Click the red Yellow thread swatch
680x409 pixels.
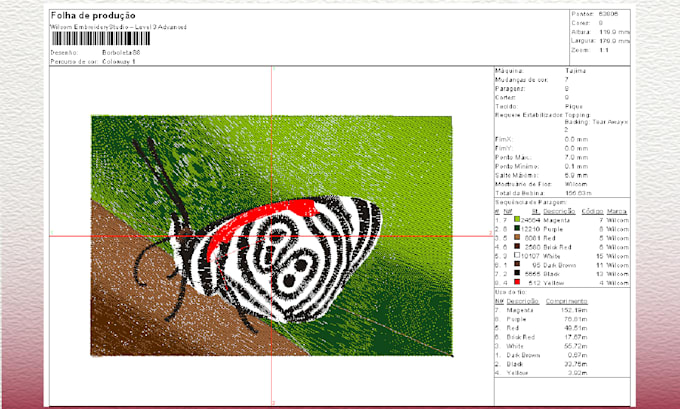click(517, 282)
